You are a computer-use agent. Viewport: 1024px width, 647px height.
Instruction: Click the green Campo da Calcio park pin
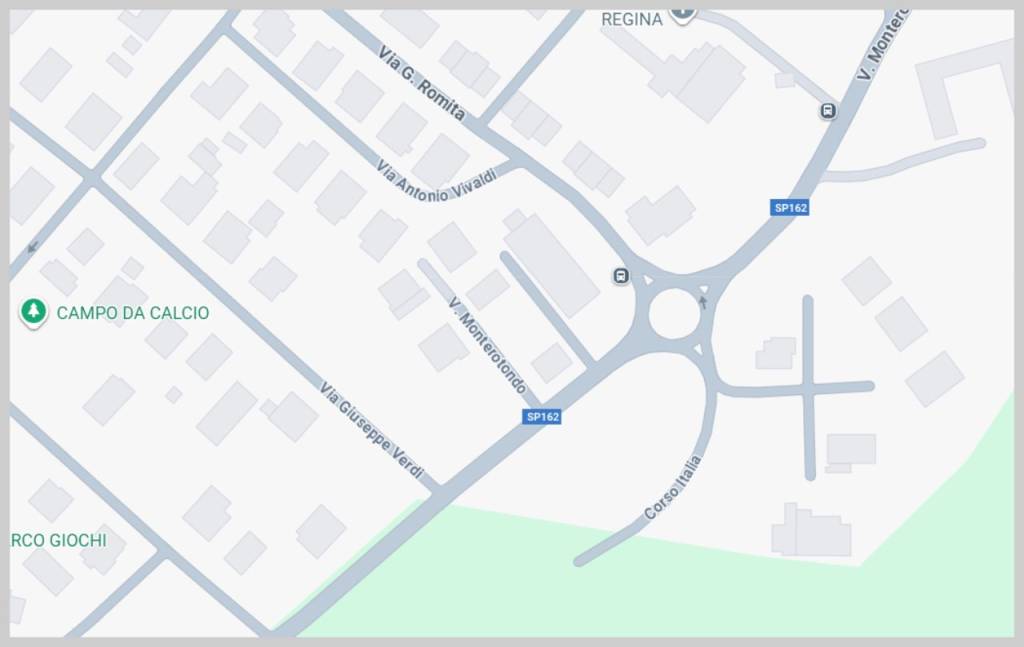tap(33, 311)
